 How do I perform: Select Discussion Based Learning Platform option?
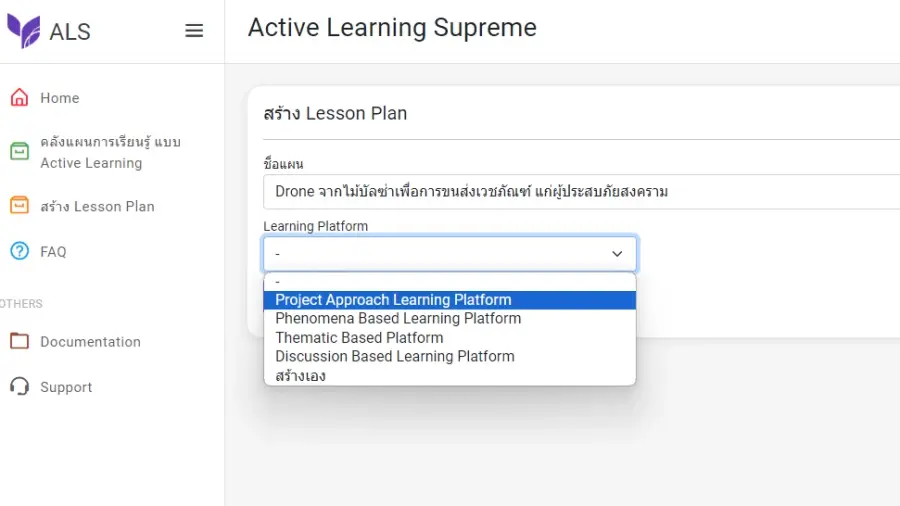click(x=449, y=356)
